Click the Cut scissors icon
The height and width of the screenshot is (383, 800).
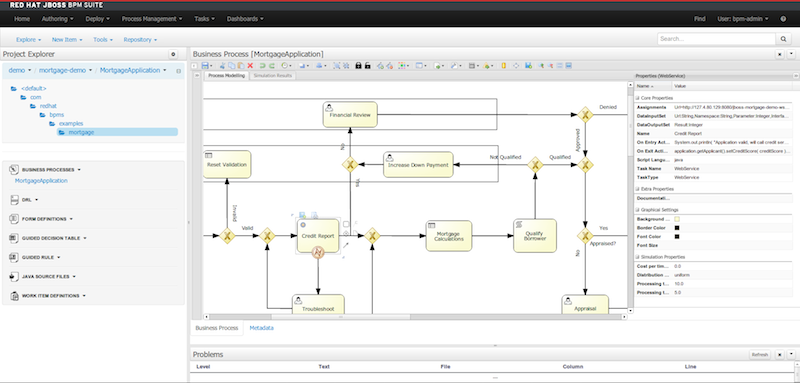[x=222, y=65]
